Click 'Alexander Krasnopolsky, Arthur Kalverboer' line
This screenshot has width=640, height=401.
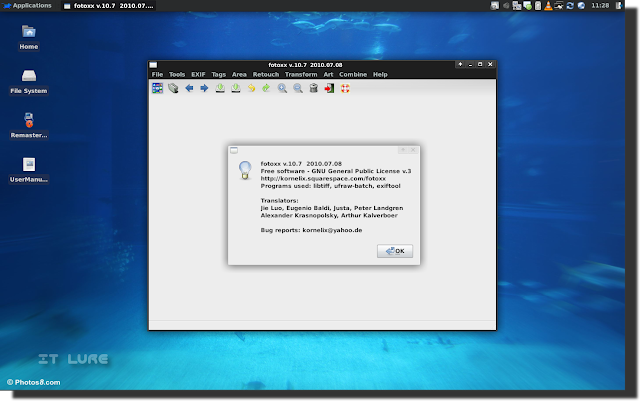[x=329, y=215]
